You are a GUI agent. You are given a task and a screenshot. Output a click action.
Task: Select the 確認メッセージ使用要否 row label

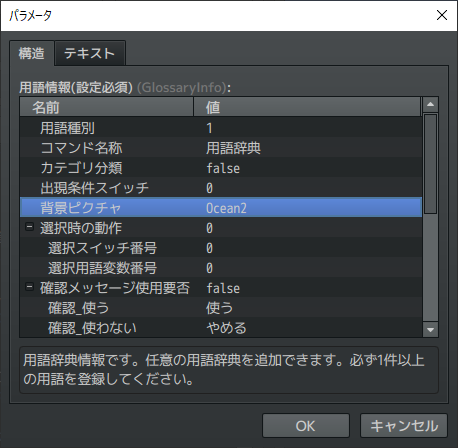115,288
